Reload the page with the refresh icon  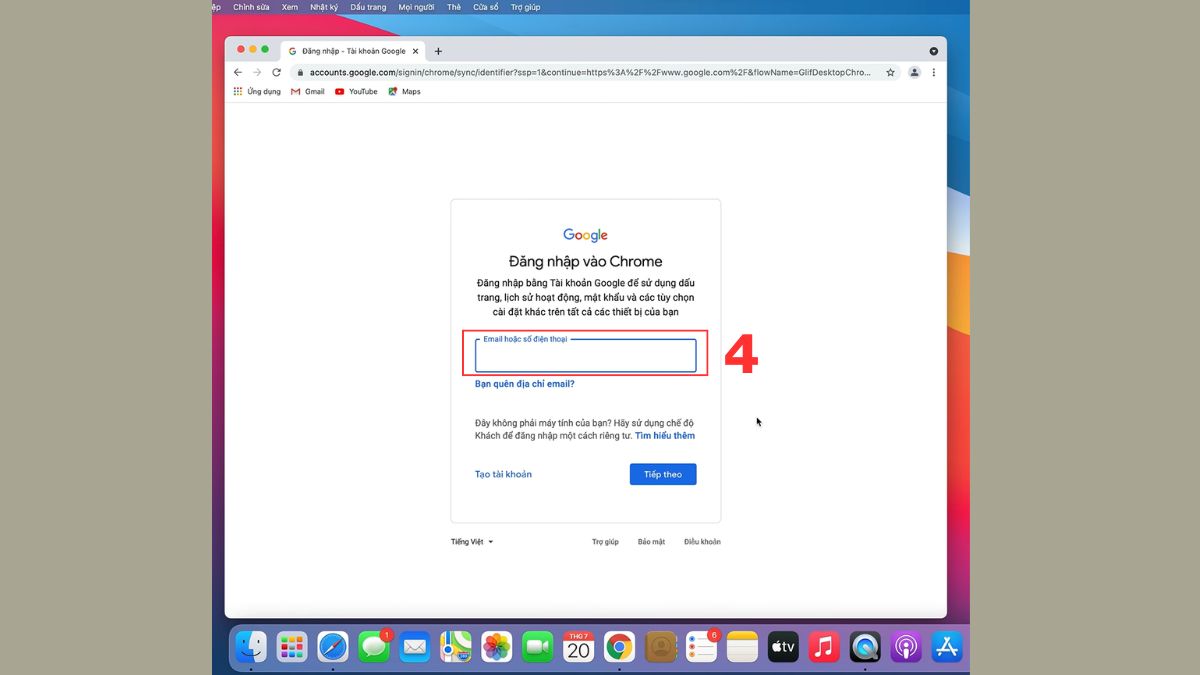click(x=277, y=72)
